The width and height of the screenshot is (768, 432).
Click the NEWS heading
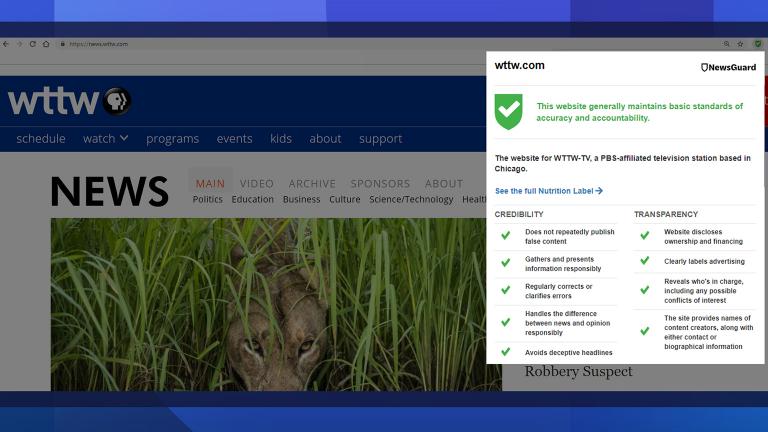[x=110, y=191]
